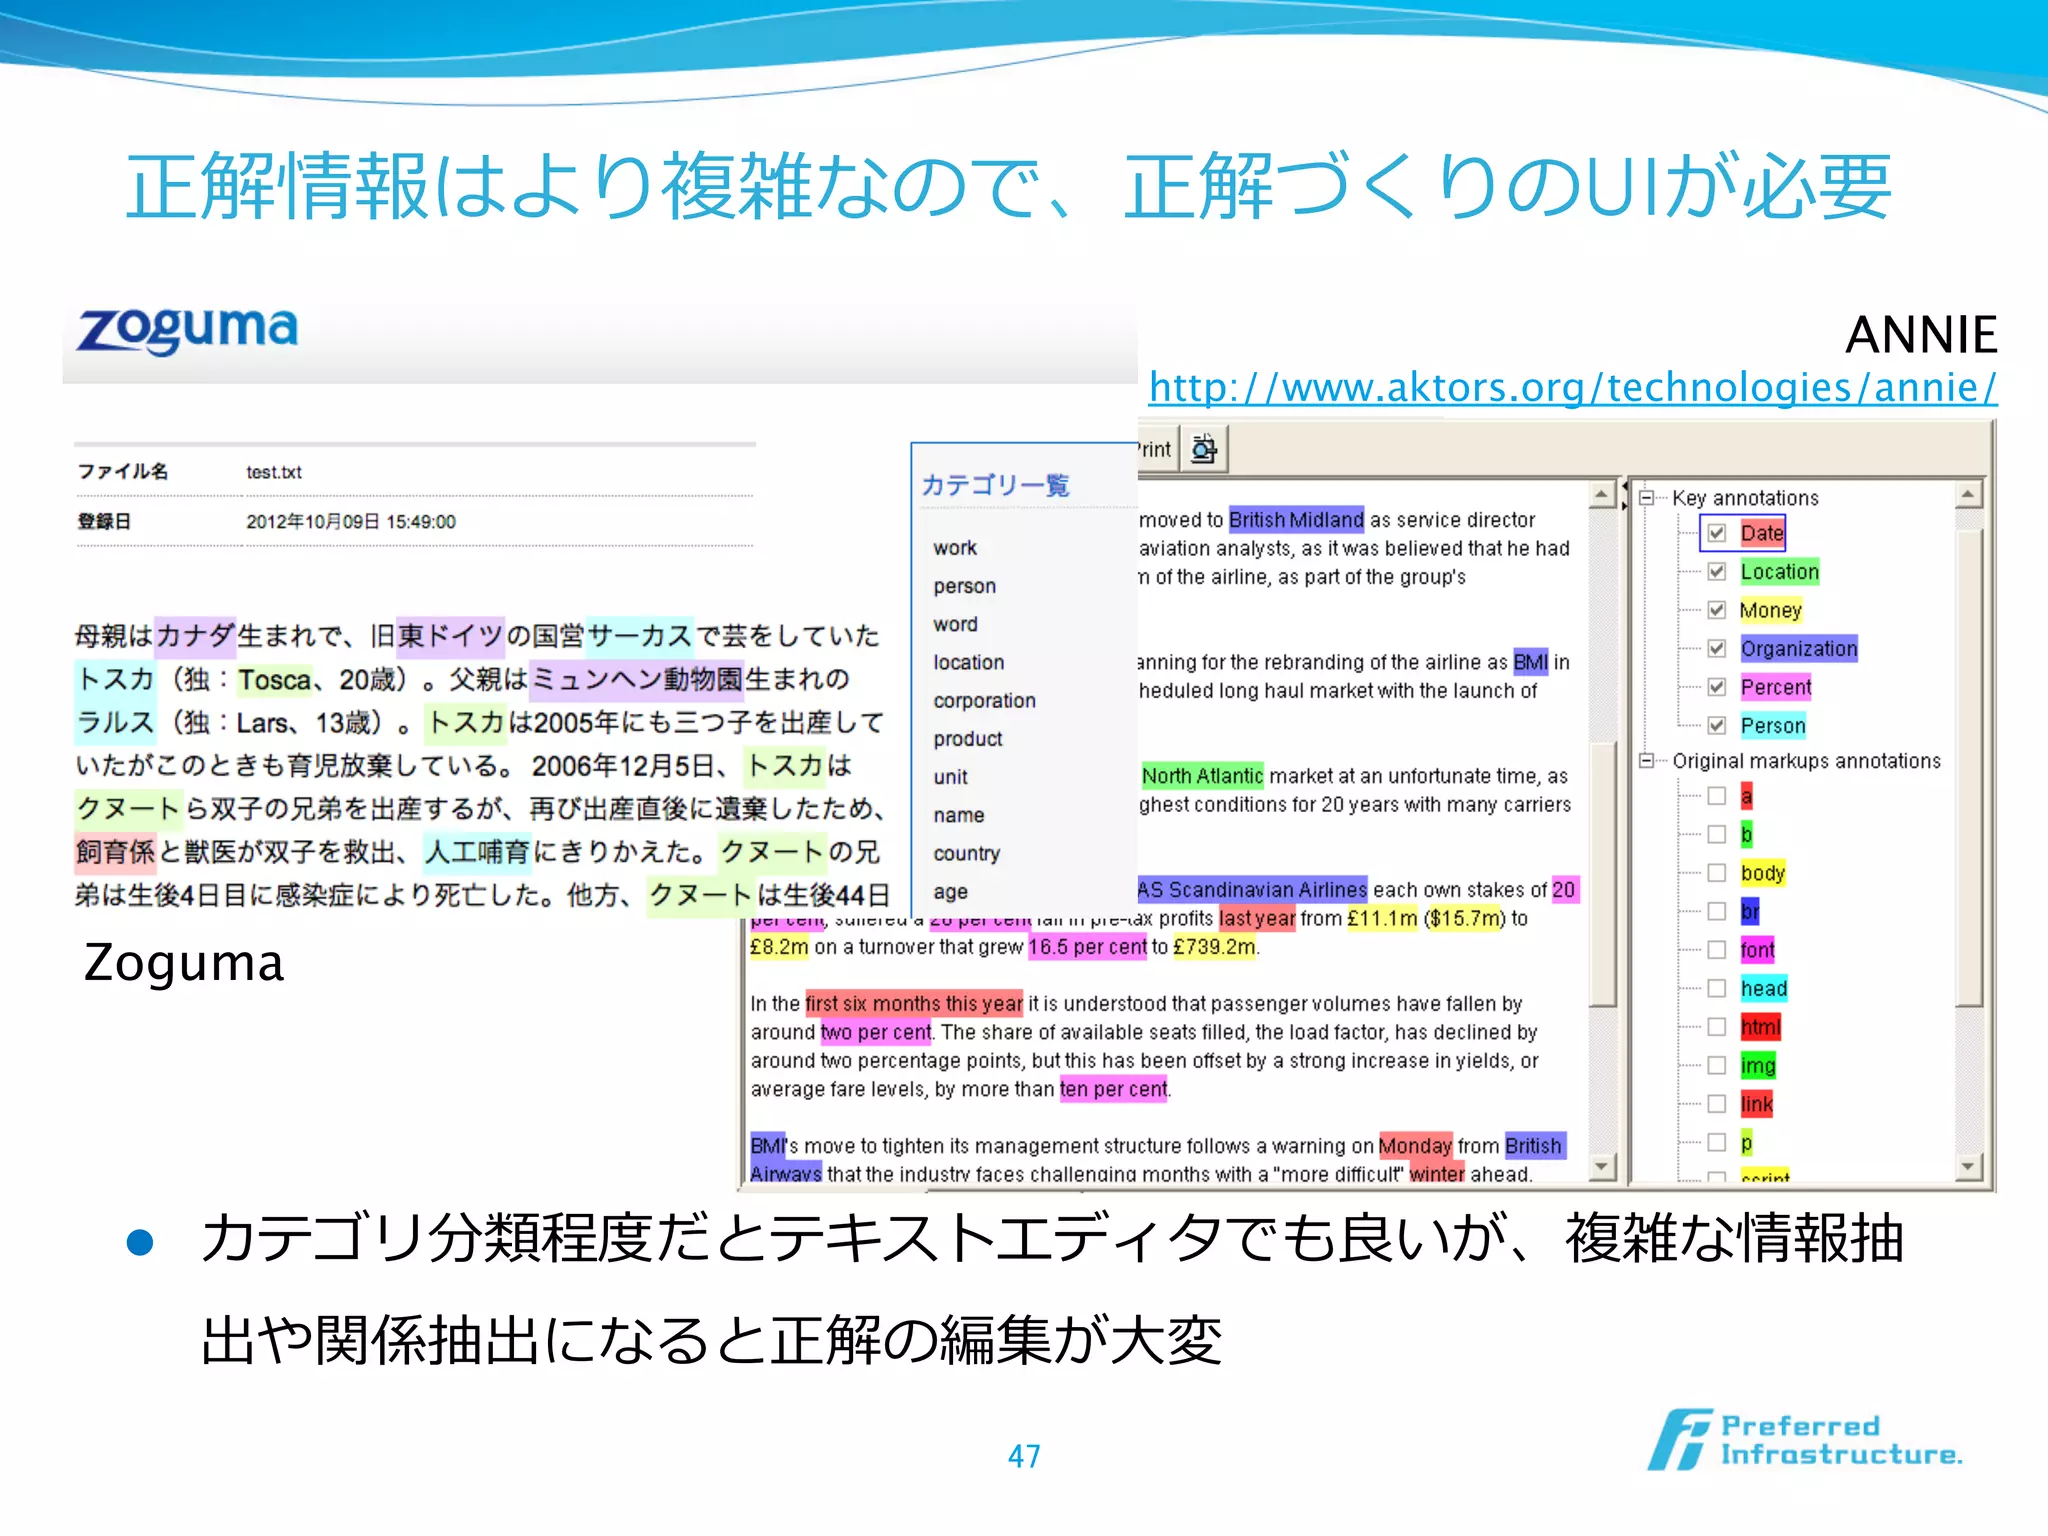Viewport: 2048px width, 1536px height.
Task: Click the Organization annotation label
Action: (1799, 648)
